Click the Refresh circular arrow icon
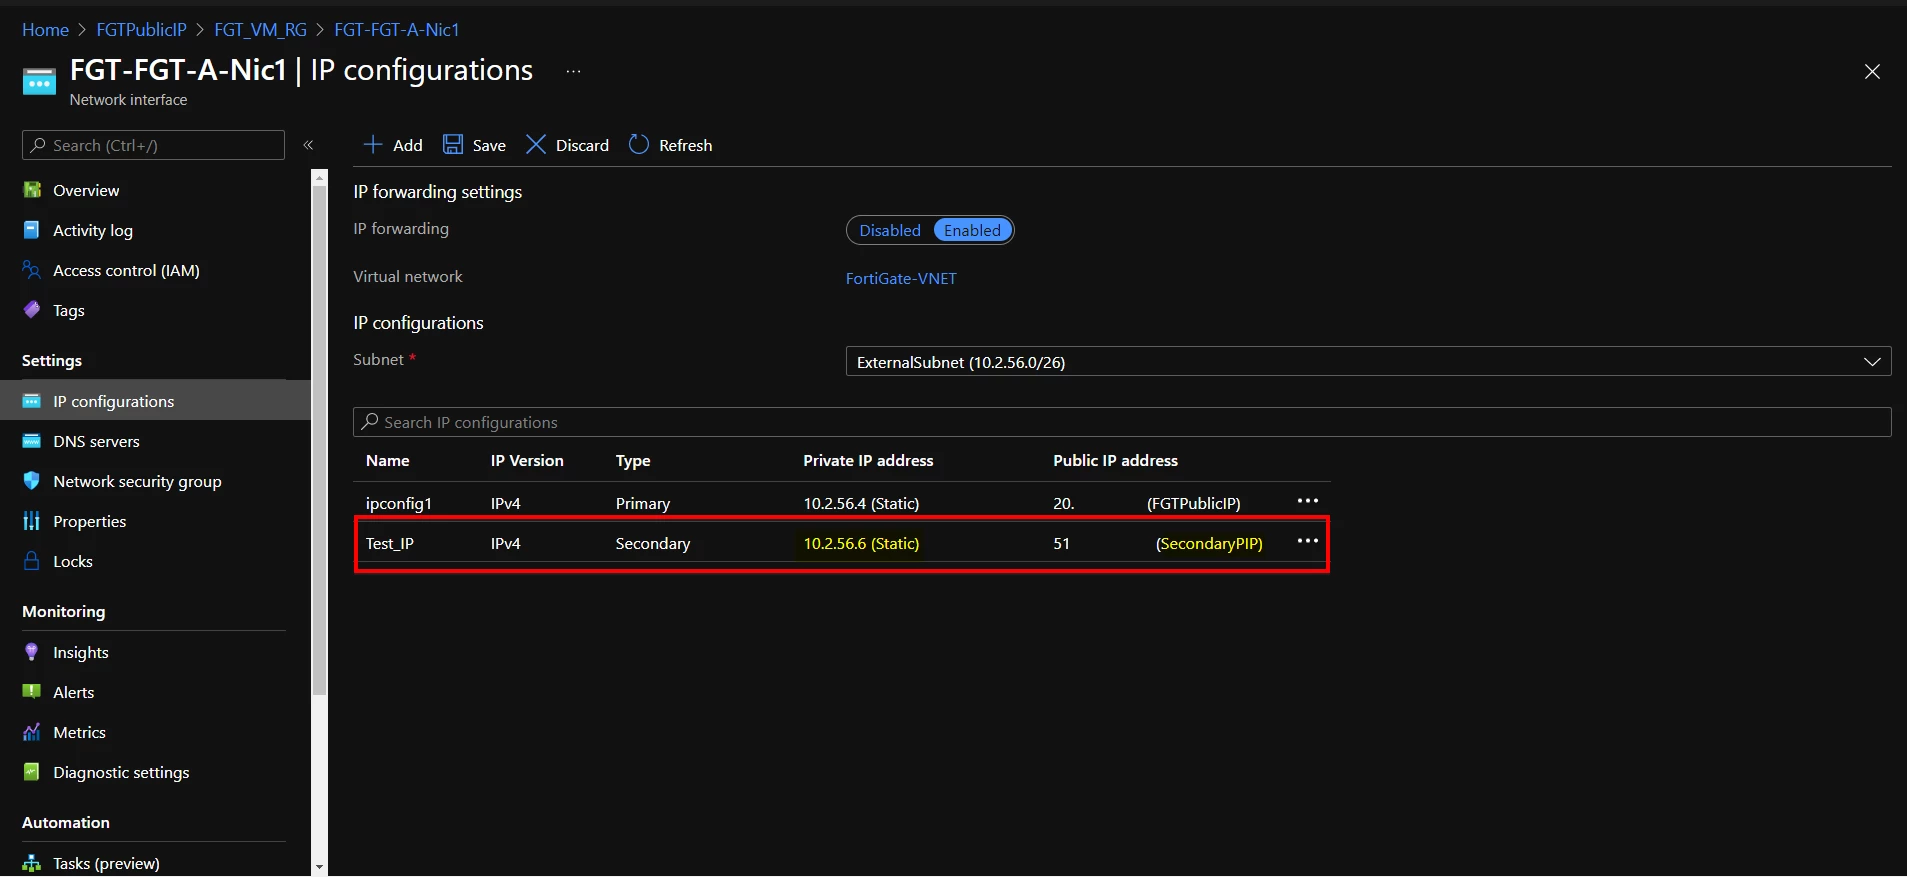The image size is (1907, 877). tap(639, 145)
